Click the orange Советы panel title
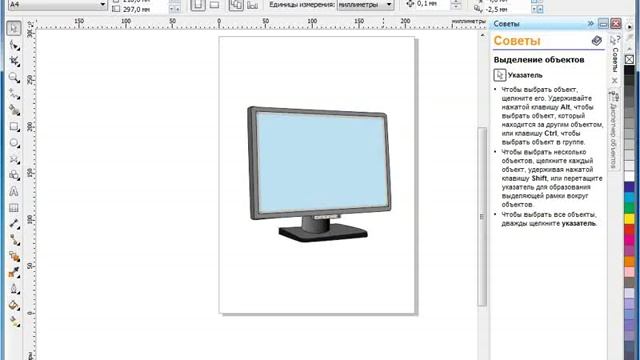640x360 pixels. [x=517, y=41]
